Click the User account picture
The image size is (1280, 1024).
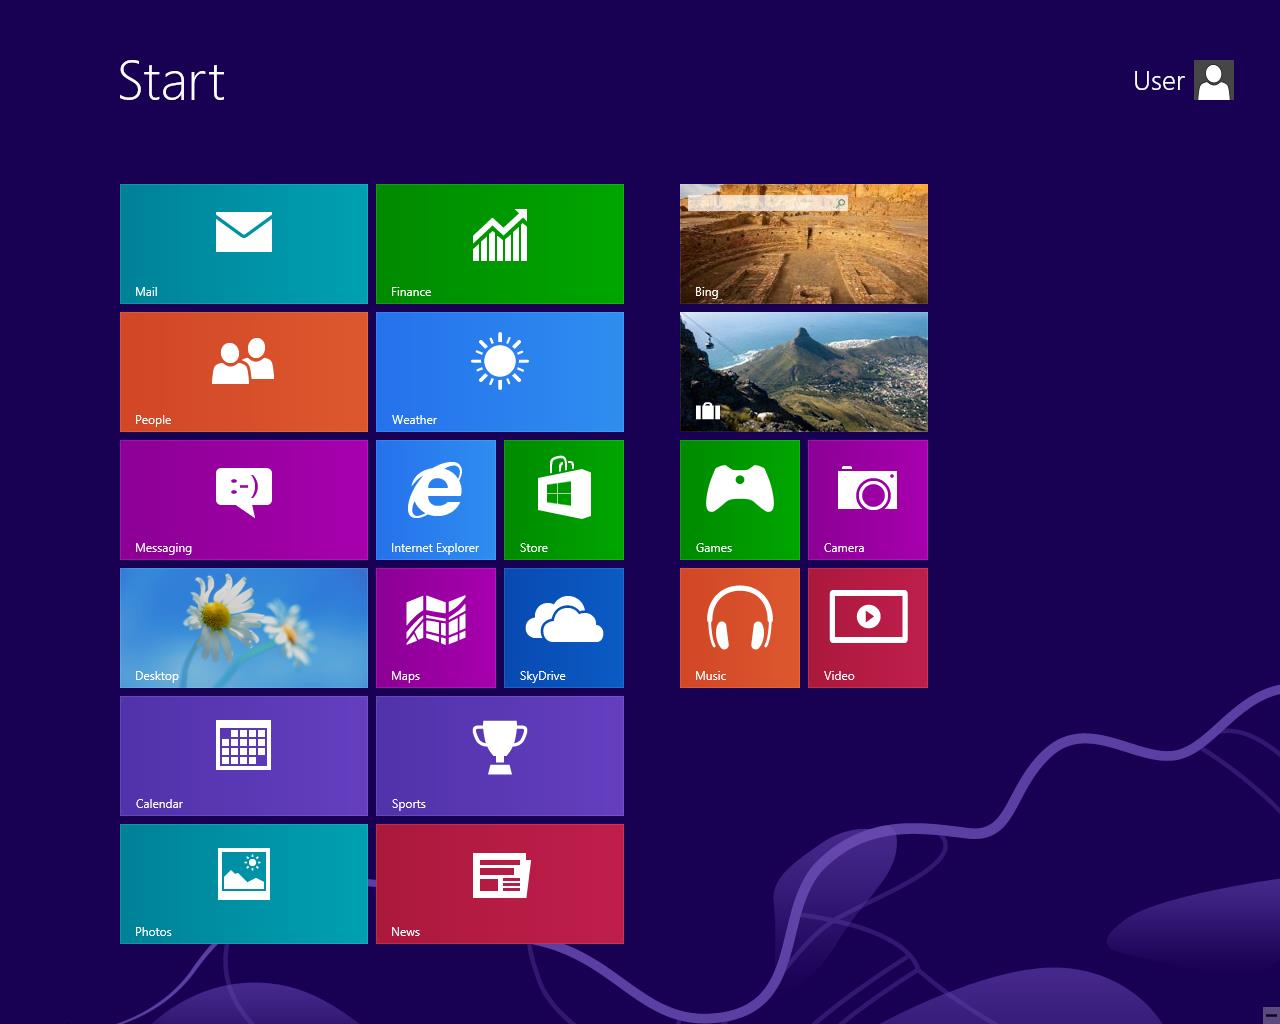coord(1214,80)
